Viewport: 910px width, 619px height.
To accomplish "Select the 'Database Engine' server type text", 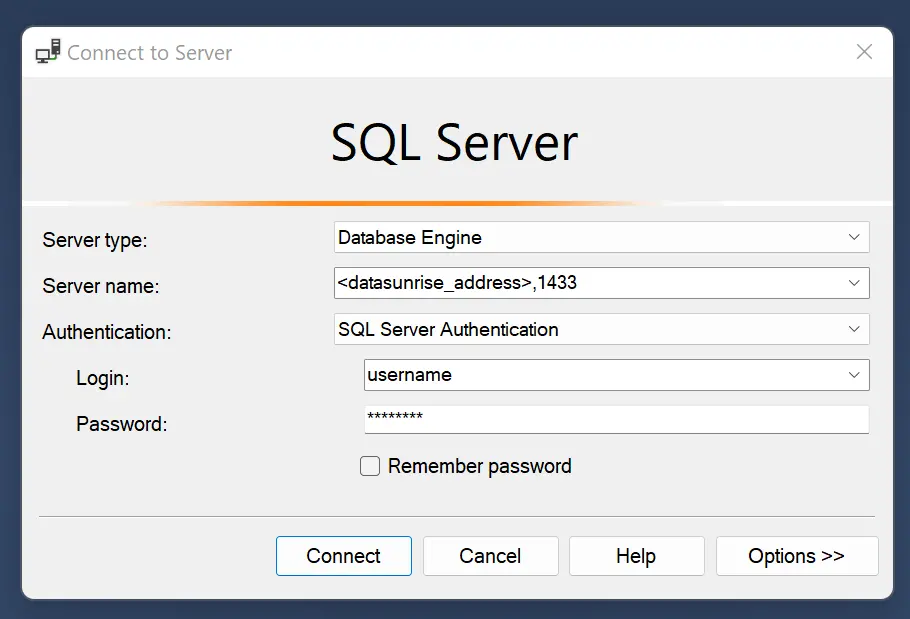I will point(410,238).
